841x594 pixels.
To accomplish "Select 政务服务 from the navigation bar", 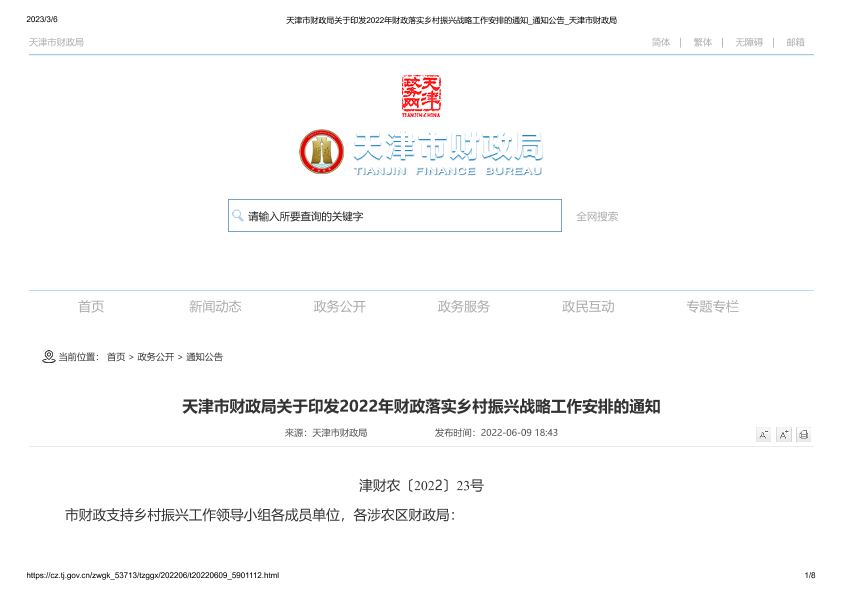I will pos(464,307).
